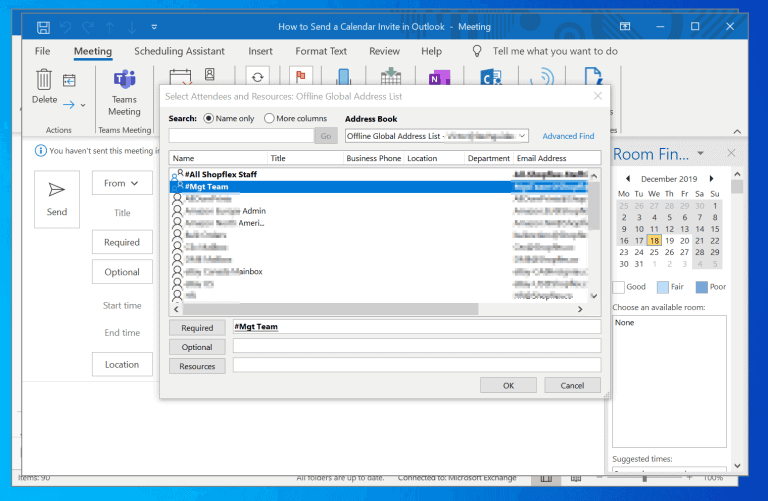768x501 pixels.
Task: Open the Scheduling Assistant tab
Action: (179, 51)
